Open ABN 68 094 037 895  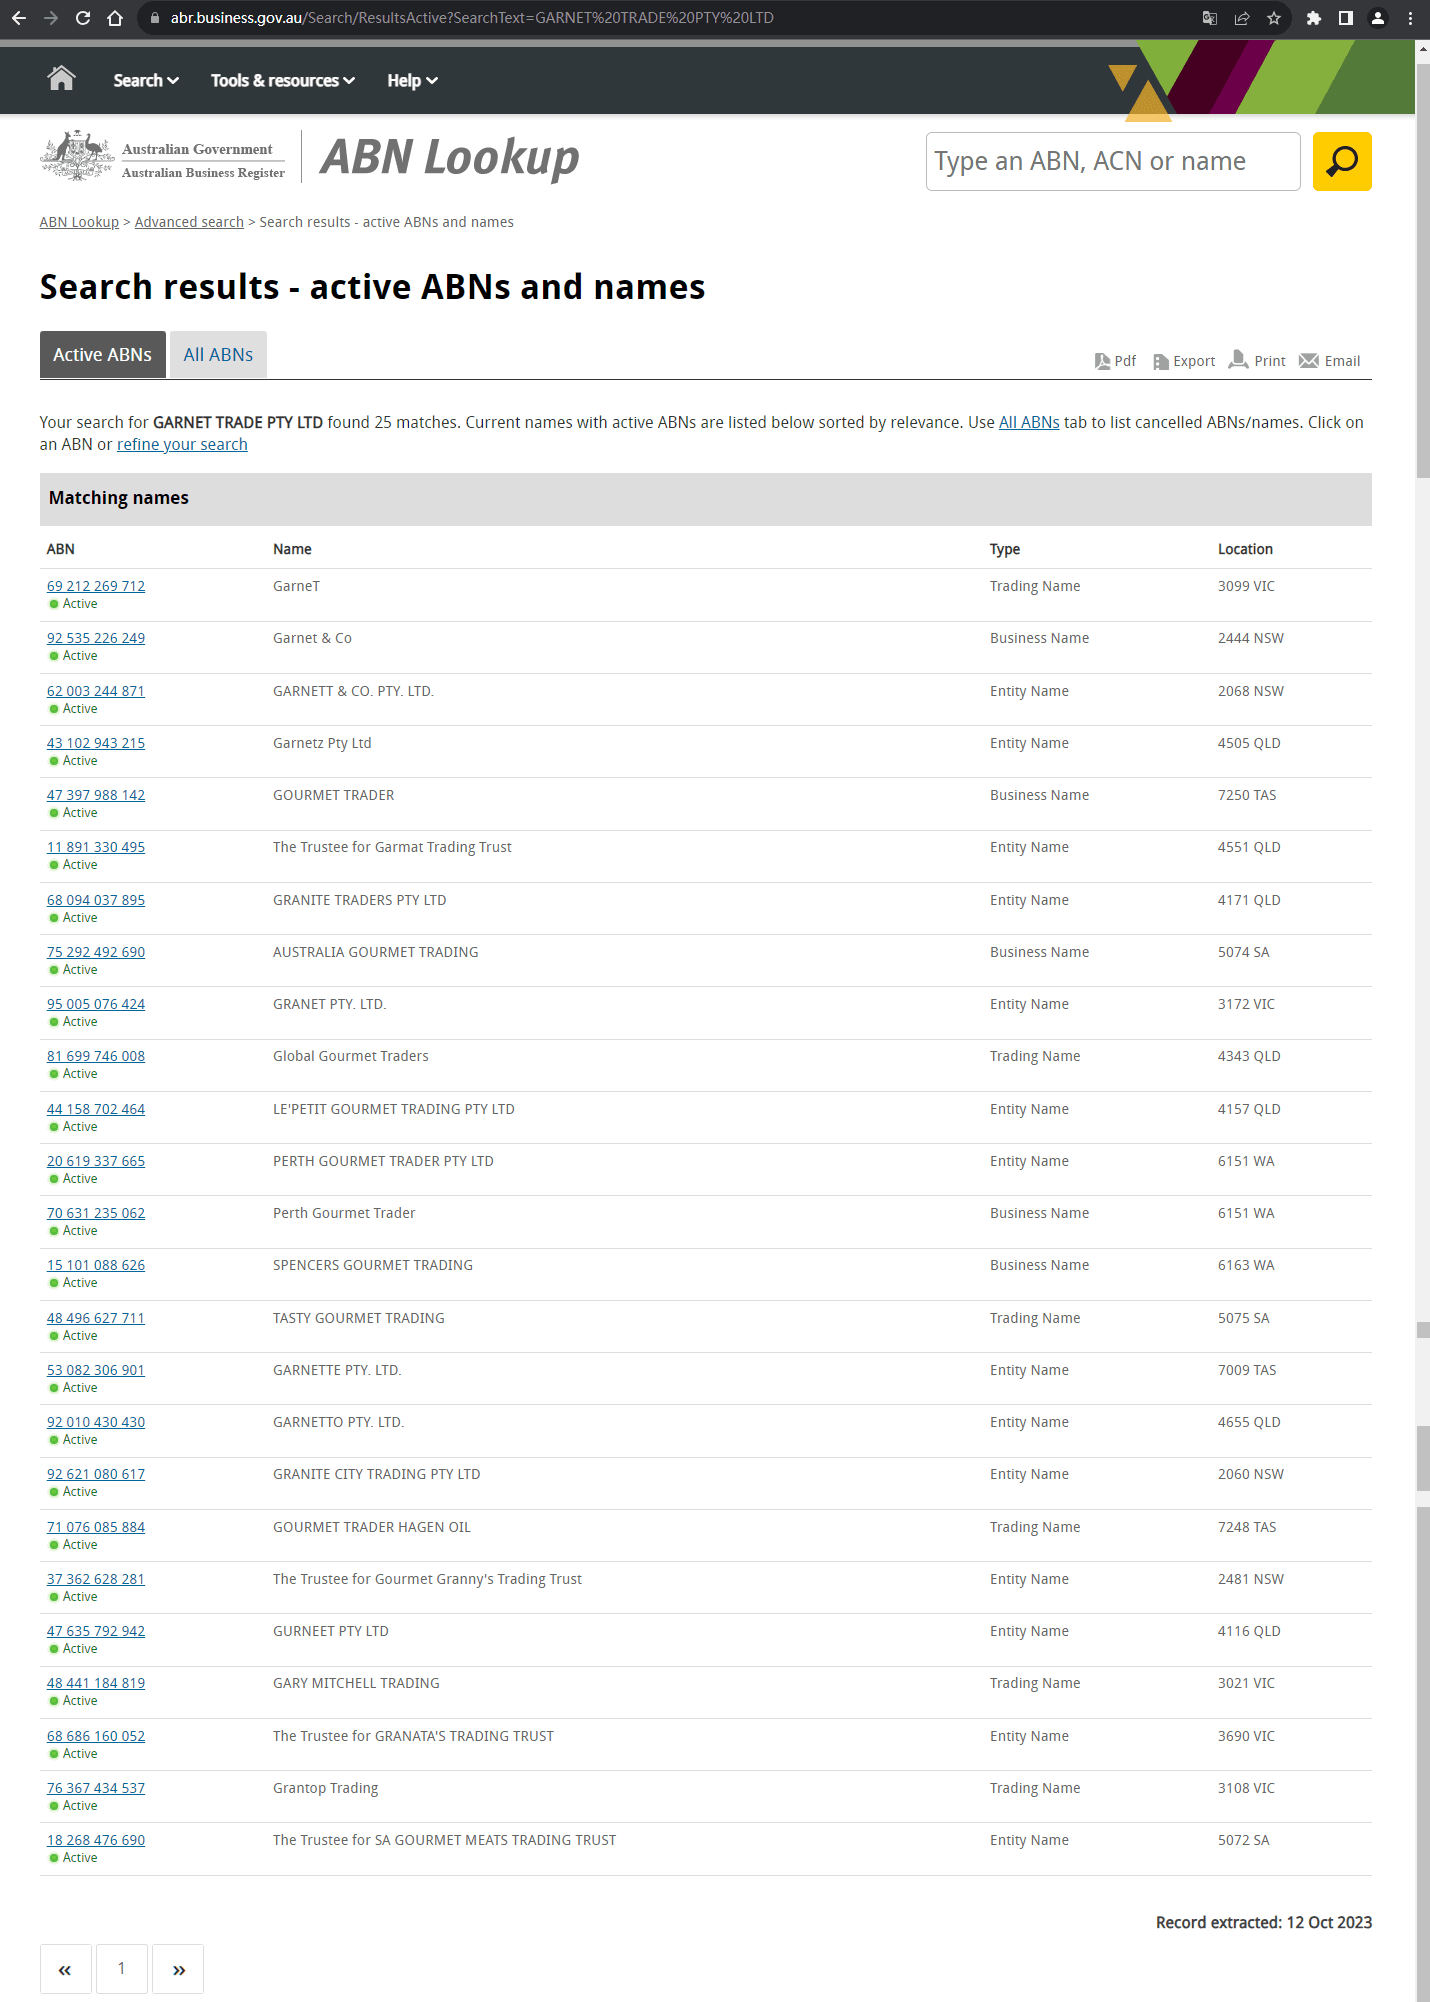tap(96, 900)
